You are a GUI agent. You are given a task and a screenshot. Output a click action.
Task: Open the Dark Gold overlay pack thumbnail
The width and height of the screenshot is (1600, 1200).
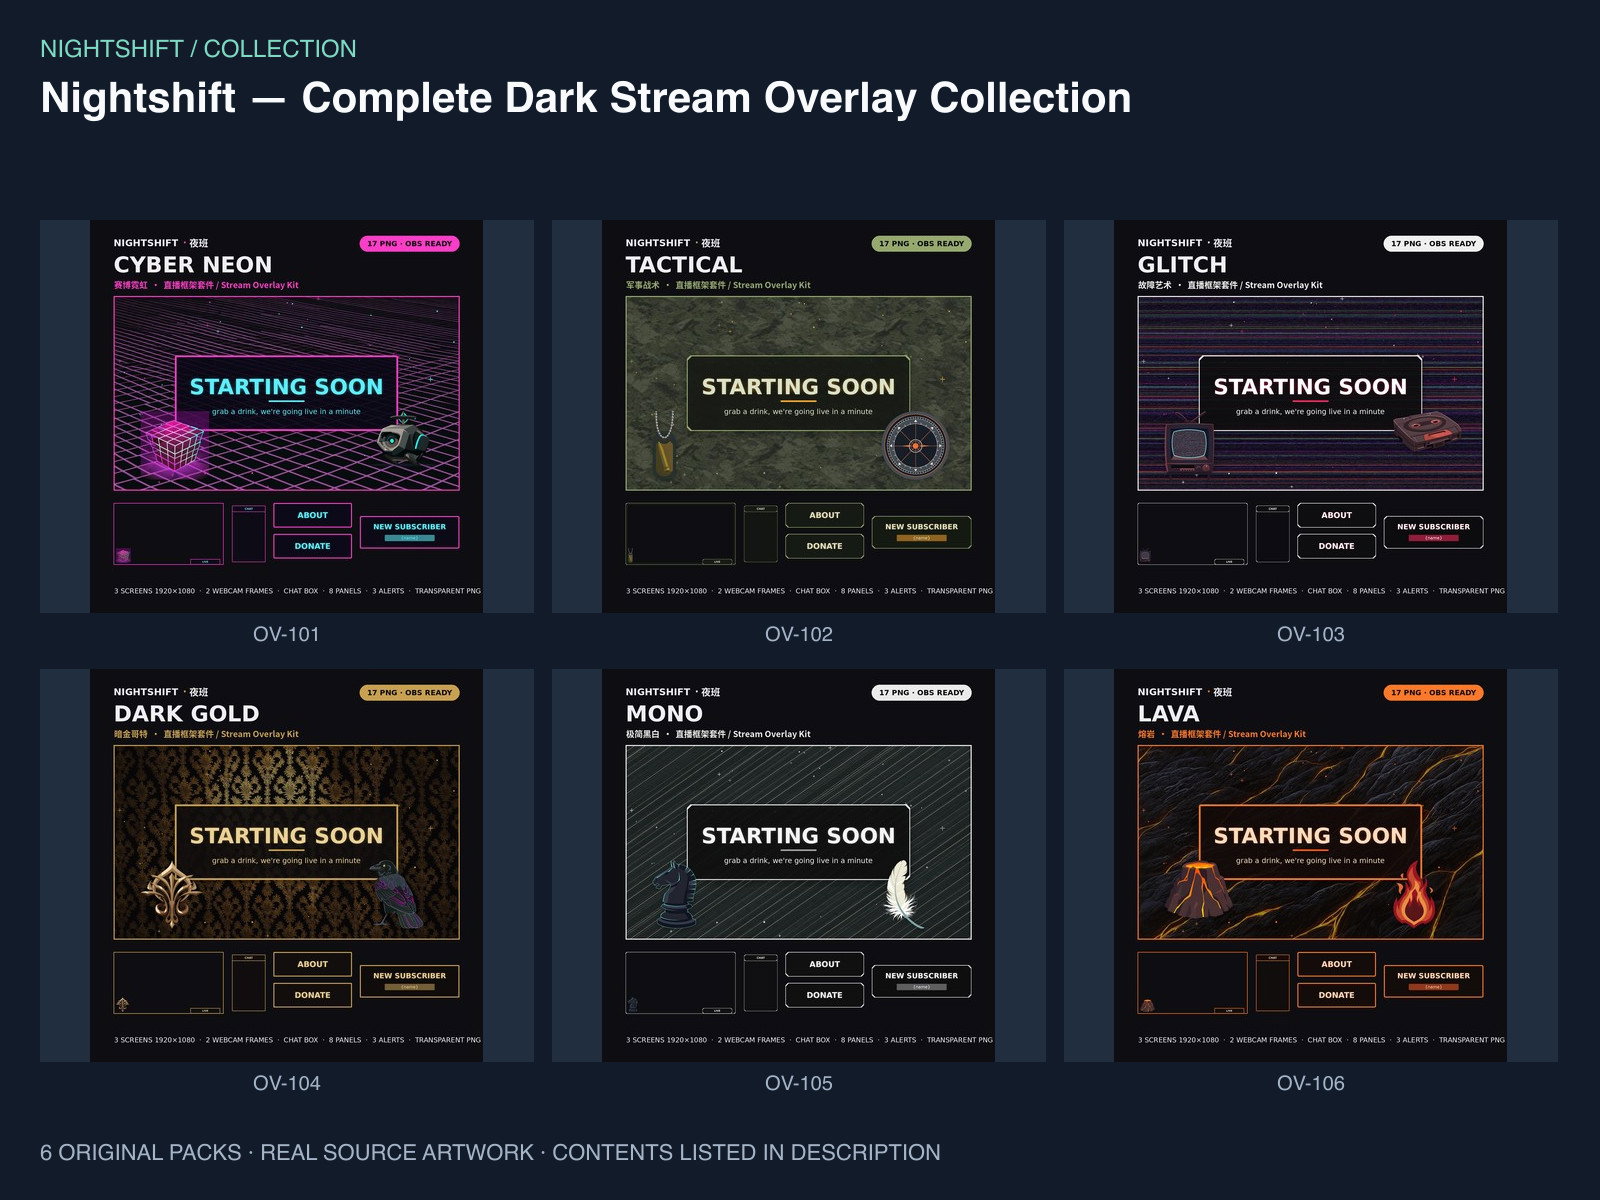coord(287,865)
